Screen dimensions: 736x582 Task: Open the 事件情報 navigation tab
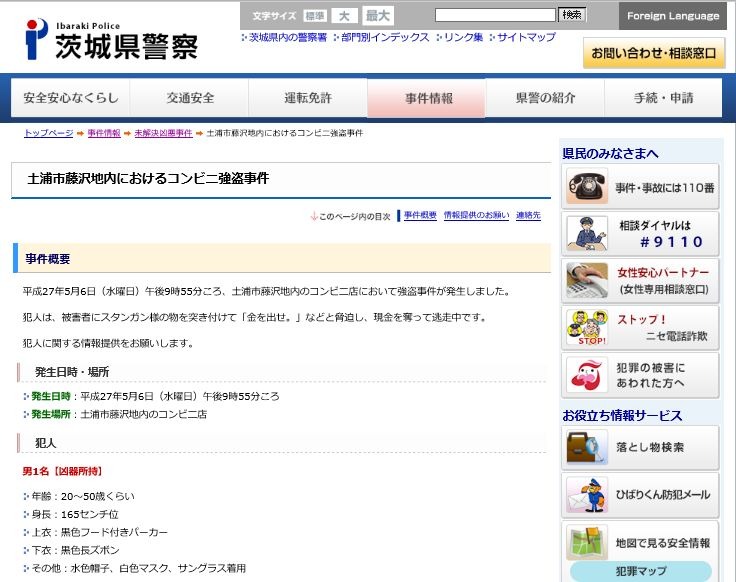[427, 99]
